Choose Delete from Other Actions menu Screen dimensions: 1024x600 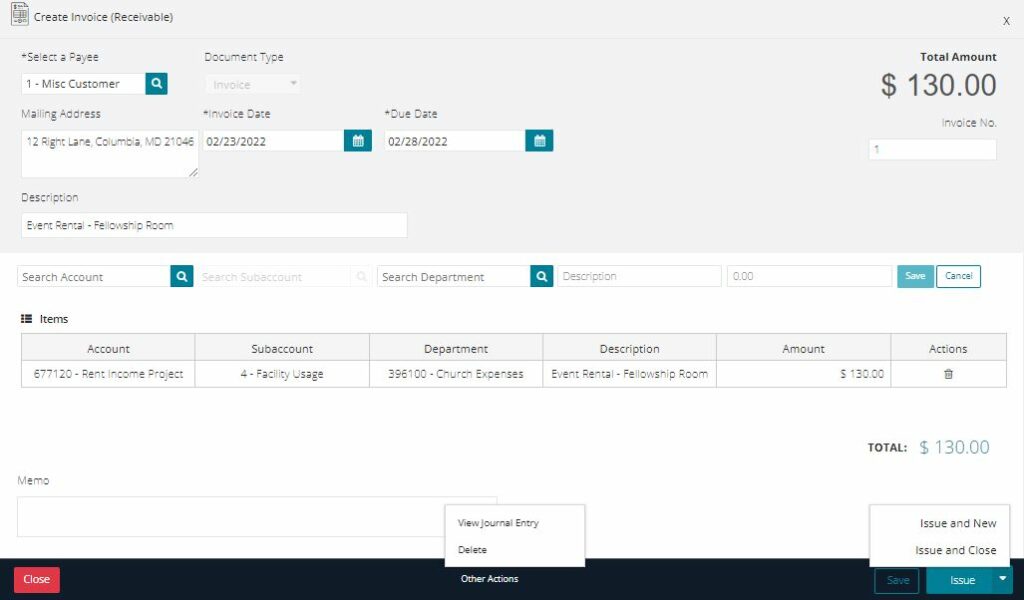(x=471, y=549)
